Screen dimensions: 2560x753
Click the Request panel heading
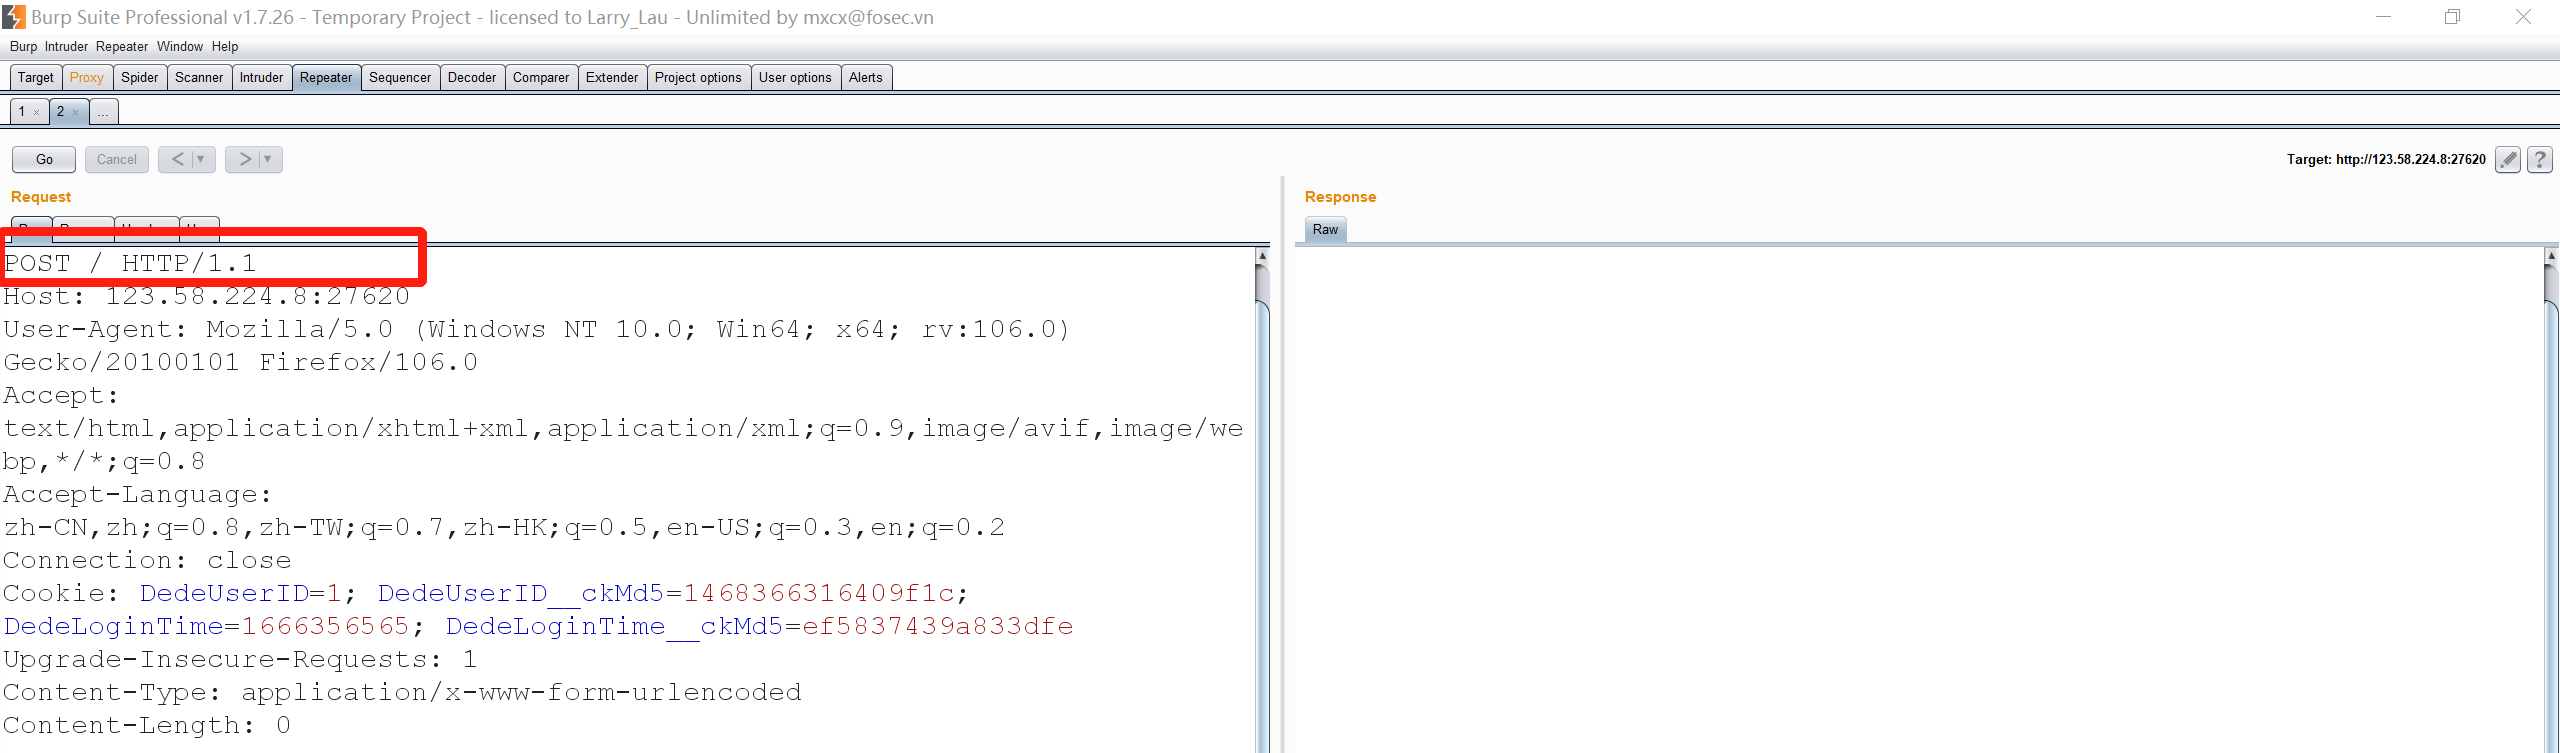[x=41, y=197]
